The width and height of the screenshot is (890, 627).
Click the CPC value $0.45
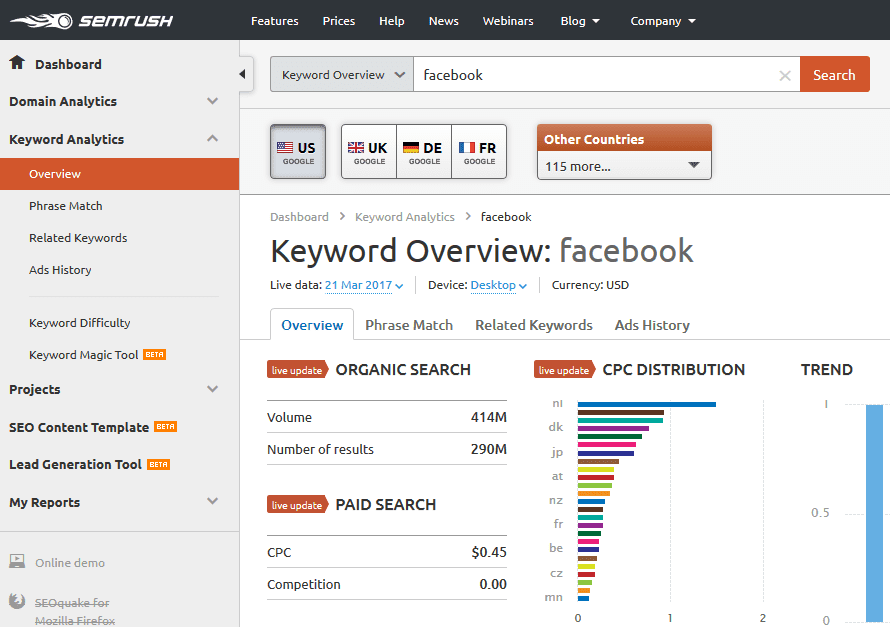pyautogui.click(x=489, y=552)
